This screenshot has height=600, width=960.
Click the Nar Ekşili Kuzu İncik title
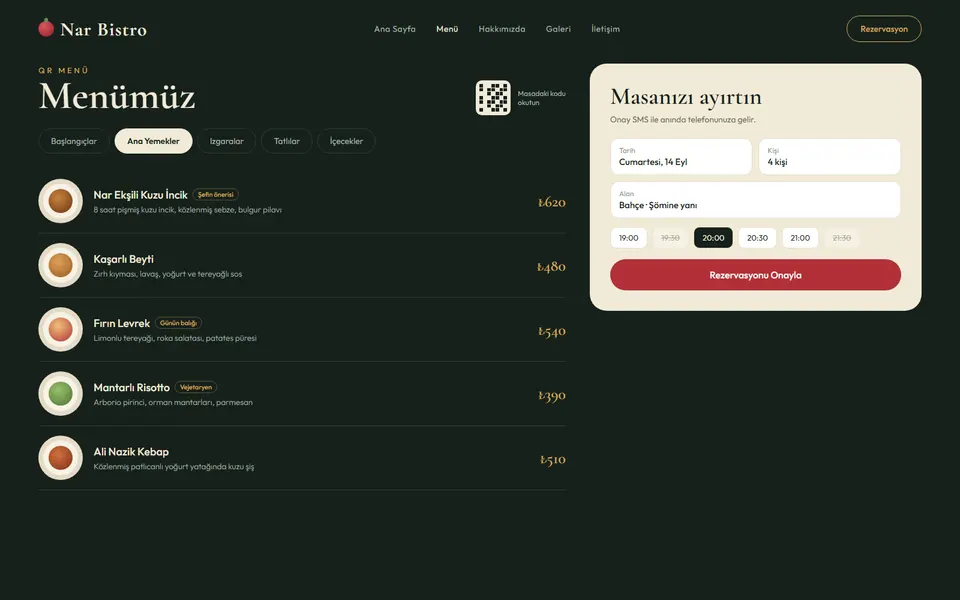[x=140, y=195]
